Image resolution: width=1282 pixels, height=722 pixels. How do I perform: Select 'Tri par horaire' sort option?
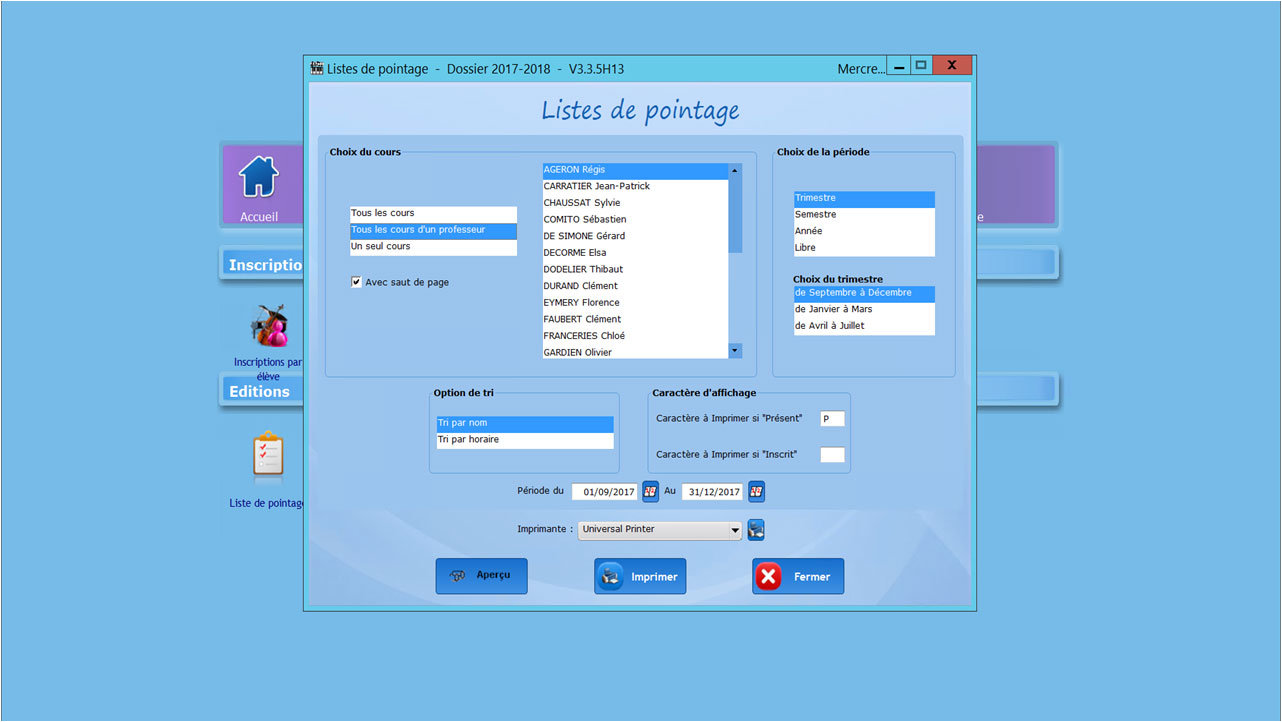[x=525, y=440]
